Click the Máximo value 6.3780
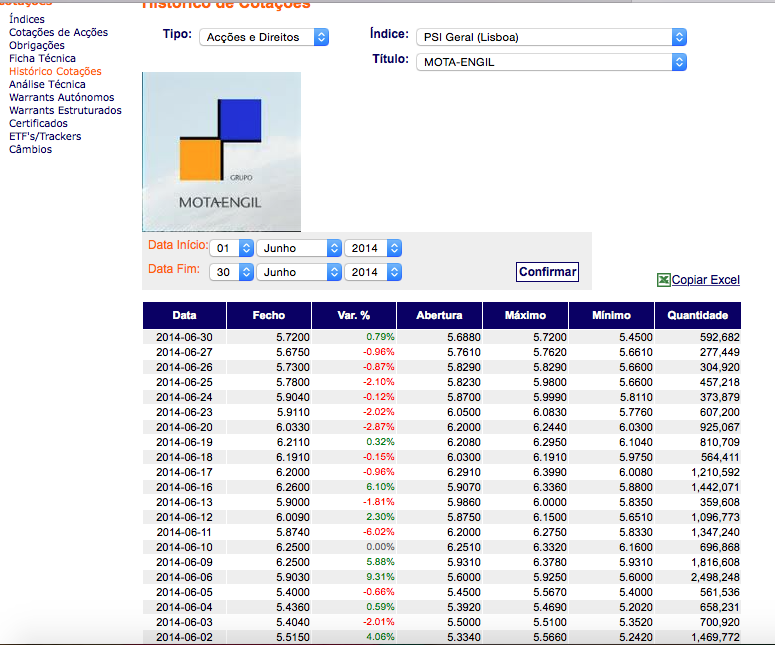Viewport: 775px width, 645px height. (550, 562)
